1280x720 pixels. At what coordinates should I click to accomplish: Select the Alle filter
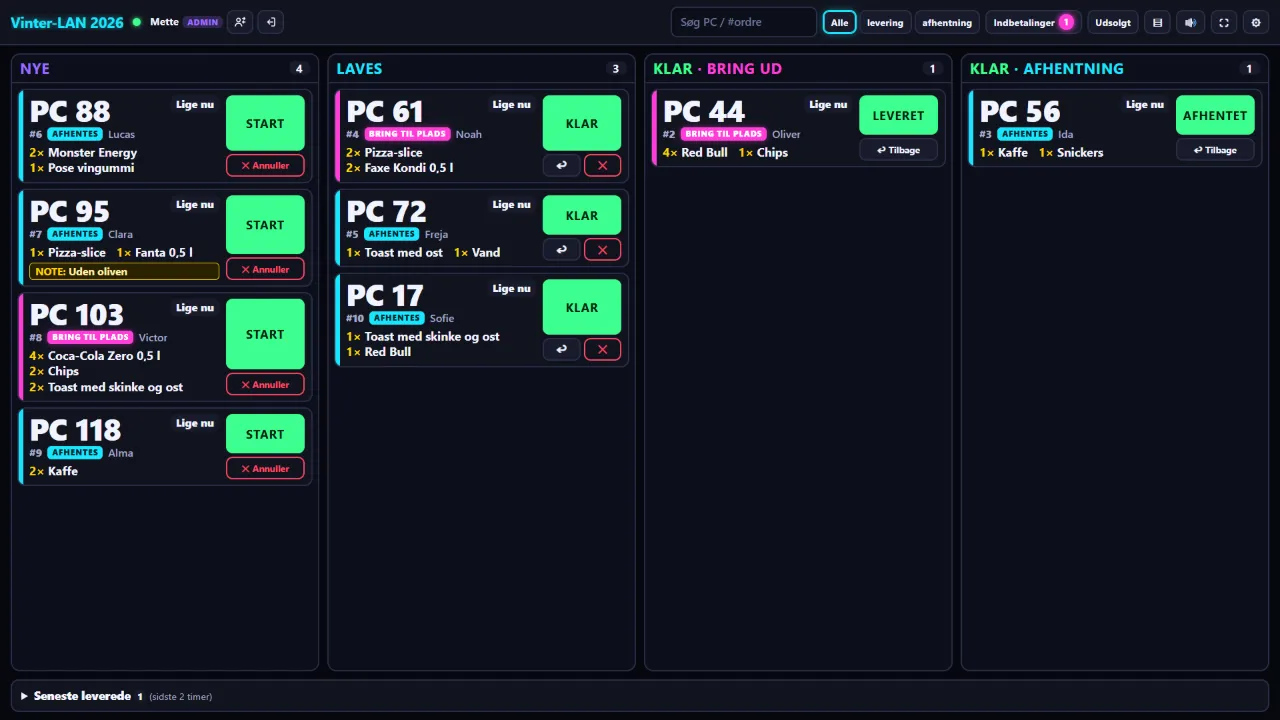click(x=840, y=22)
